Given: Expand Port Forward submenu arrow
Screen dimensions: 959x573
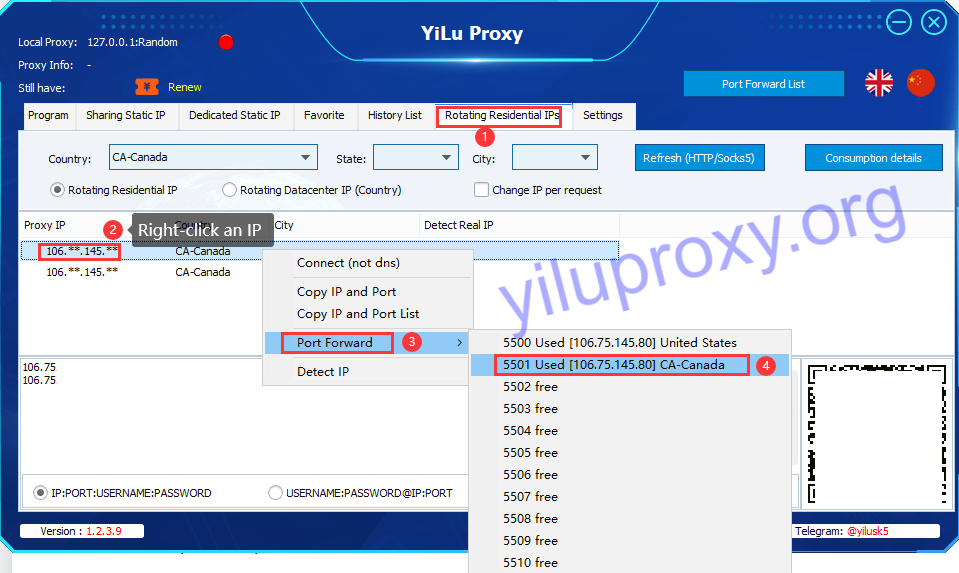Looking at the screenshot, I should click(x=459, y=343).
